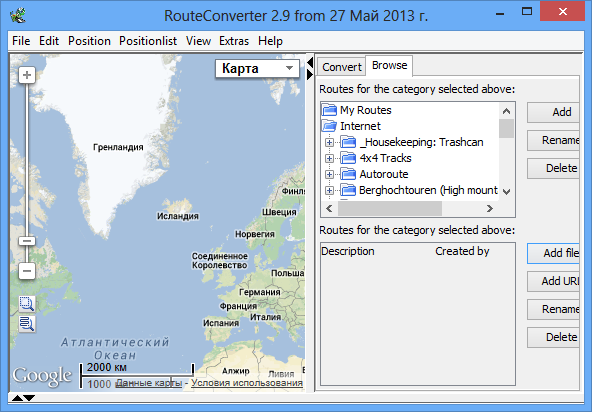The image size is (592, 412).
Task: Open the View menu
Action: [x=198, y=41]
